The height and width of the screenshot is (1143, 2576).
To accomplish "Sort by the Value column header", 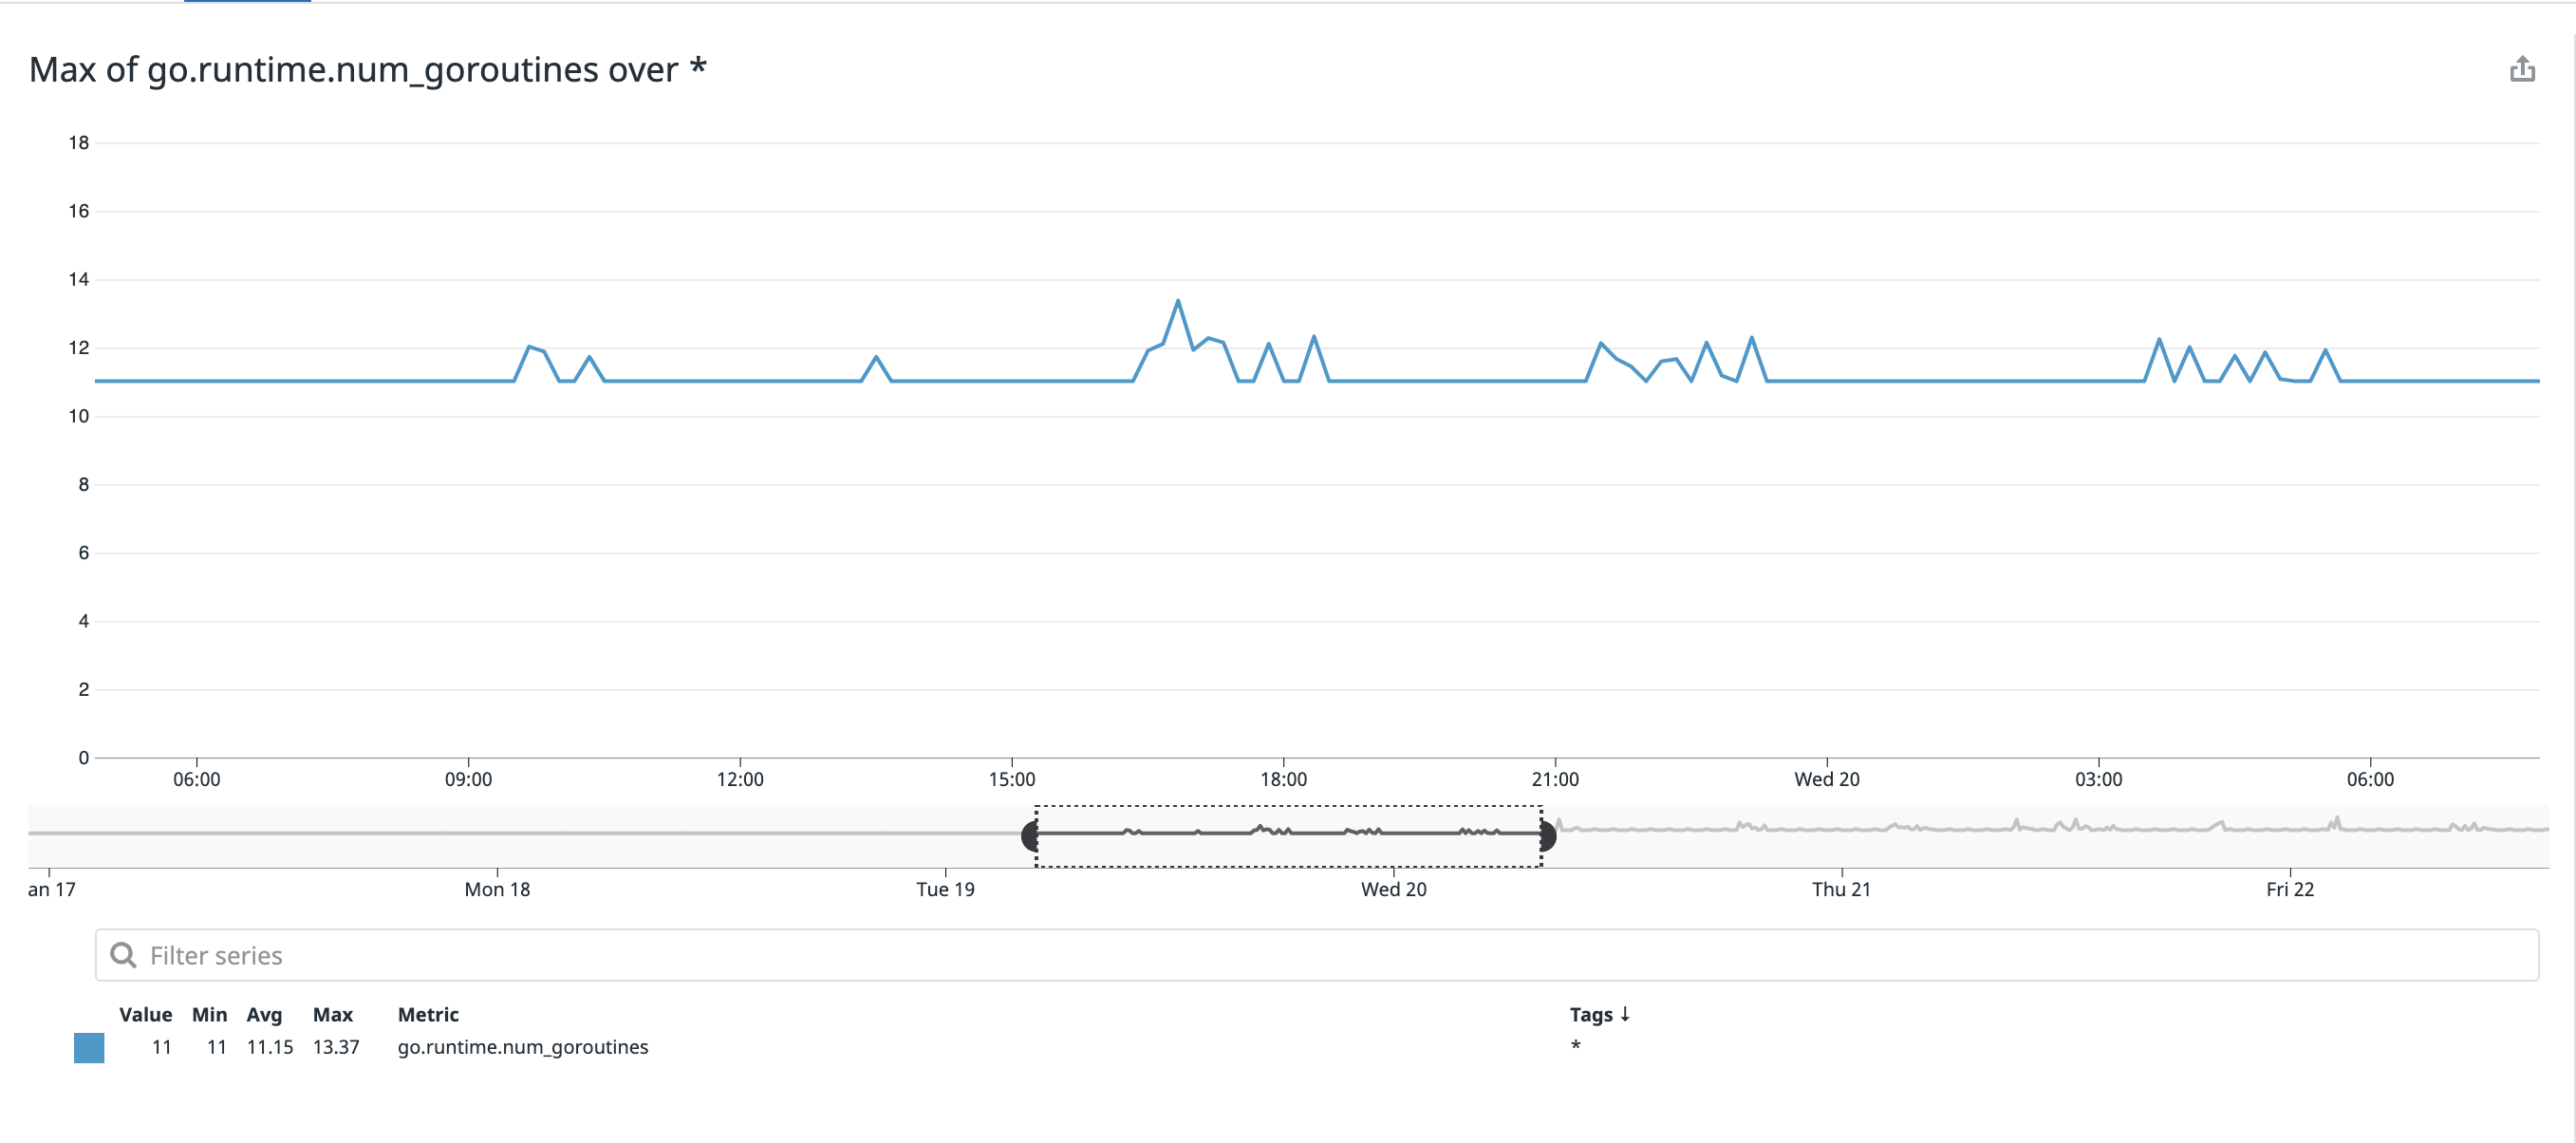I will click(145, 1014).
